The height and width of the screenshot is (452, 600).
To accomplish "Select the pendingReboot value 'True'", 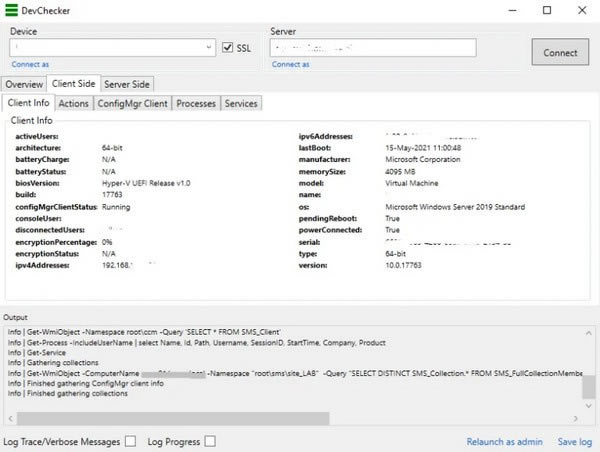I will click(393, 219).
